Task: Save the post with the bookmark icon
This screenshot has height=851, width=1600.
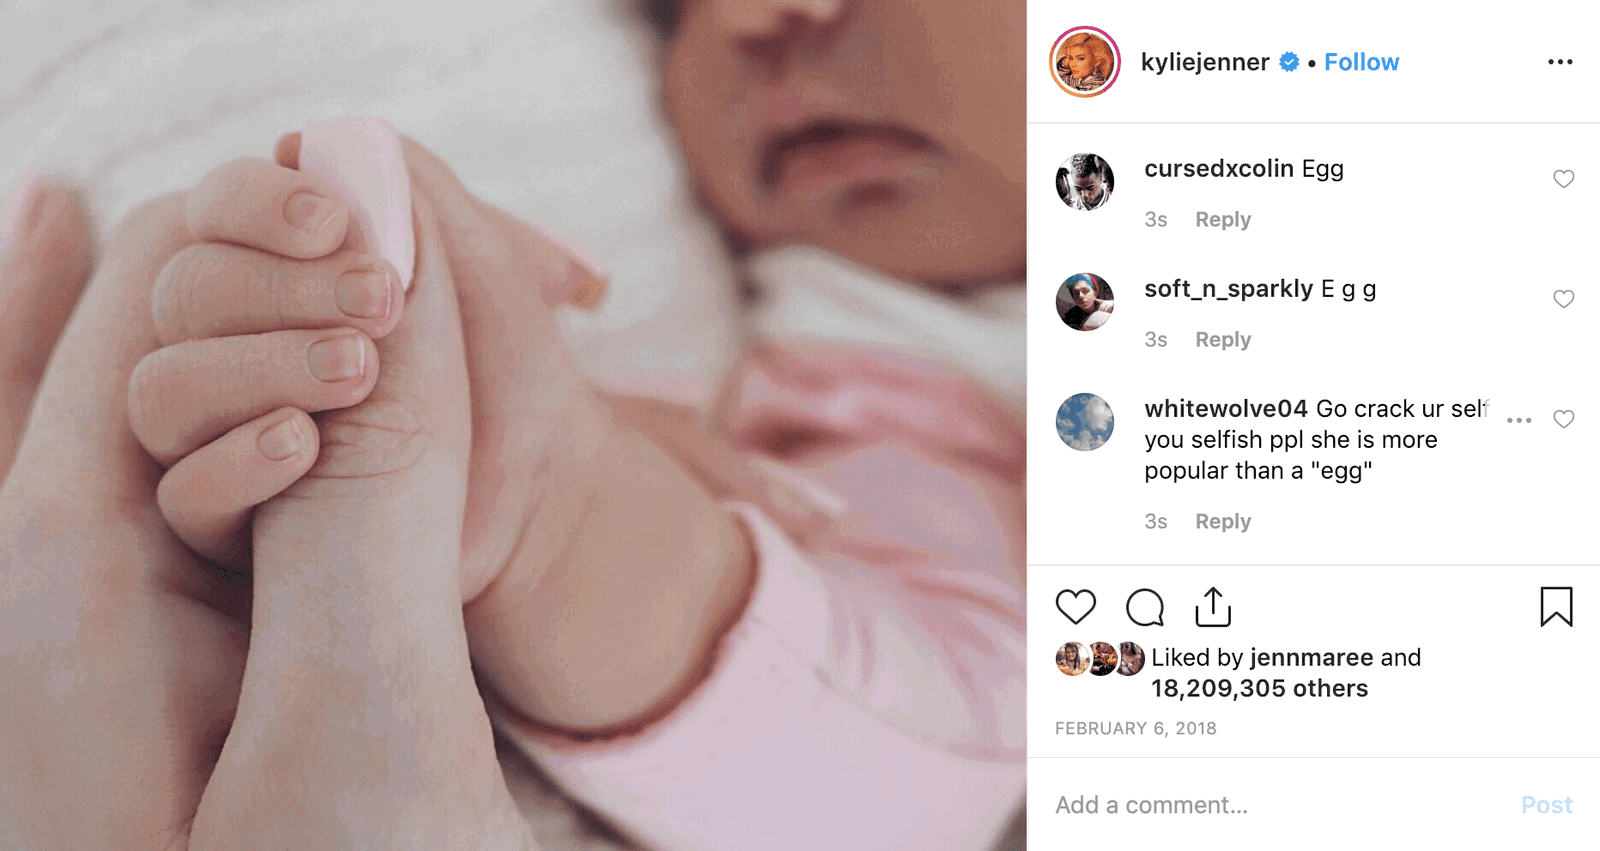Action: (1556, 607)
